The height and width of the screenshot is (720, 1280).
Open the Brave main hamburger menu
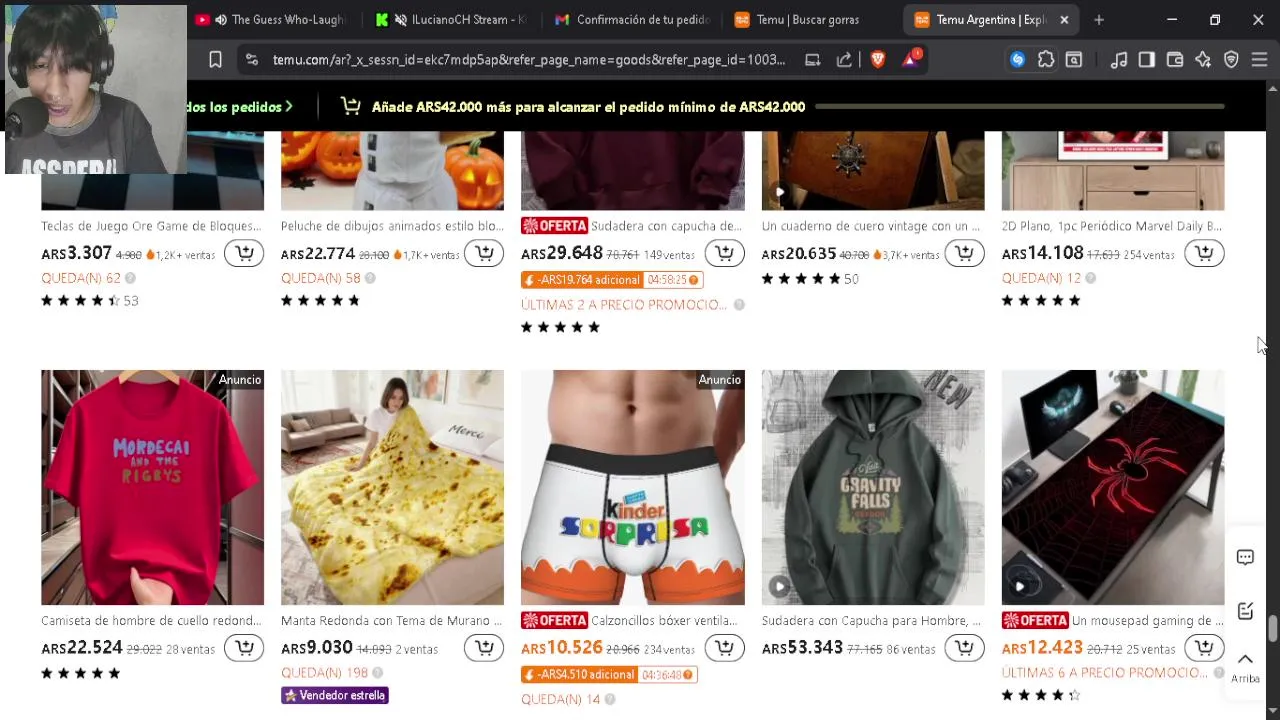pyautogui.click(x=1259, y=60)
